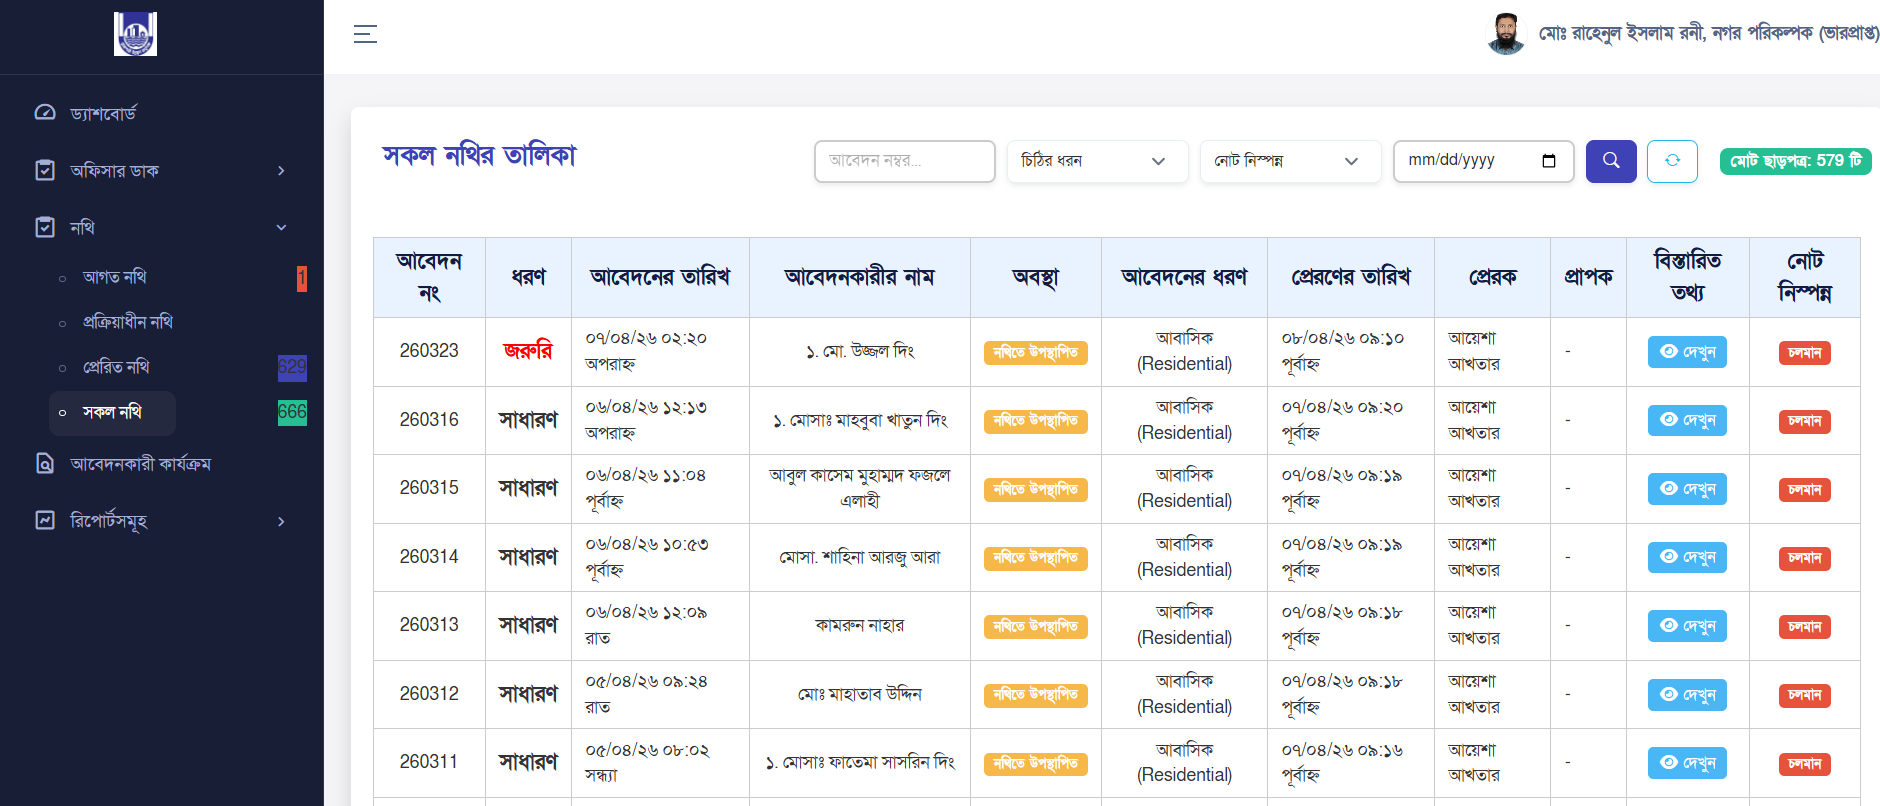Viewport: 1880px width, 806px height.
Task: Click দেখুন button for application 260323
Action: tap(1686, 352)
